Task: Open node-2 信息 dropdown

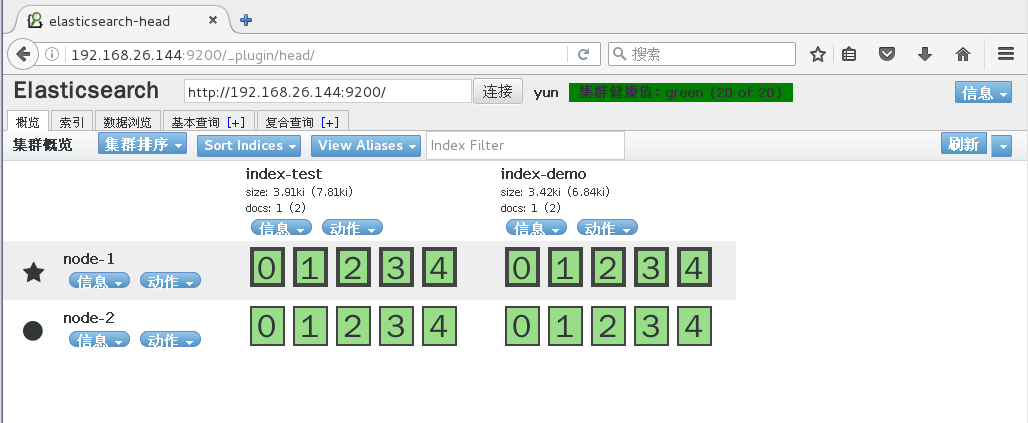Action: 99,340
